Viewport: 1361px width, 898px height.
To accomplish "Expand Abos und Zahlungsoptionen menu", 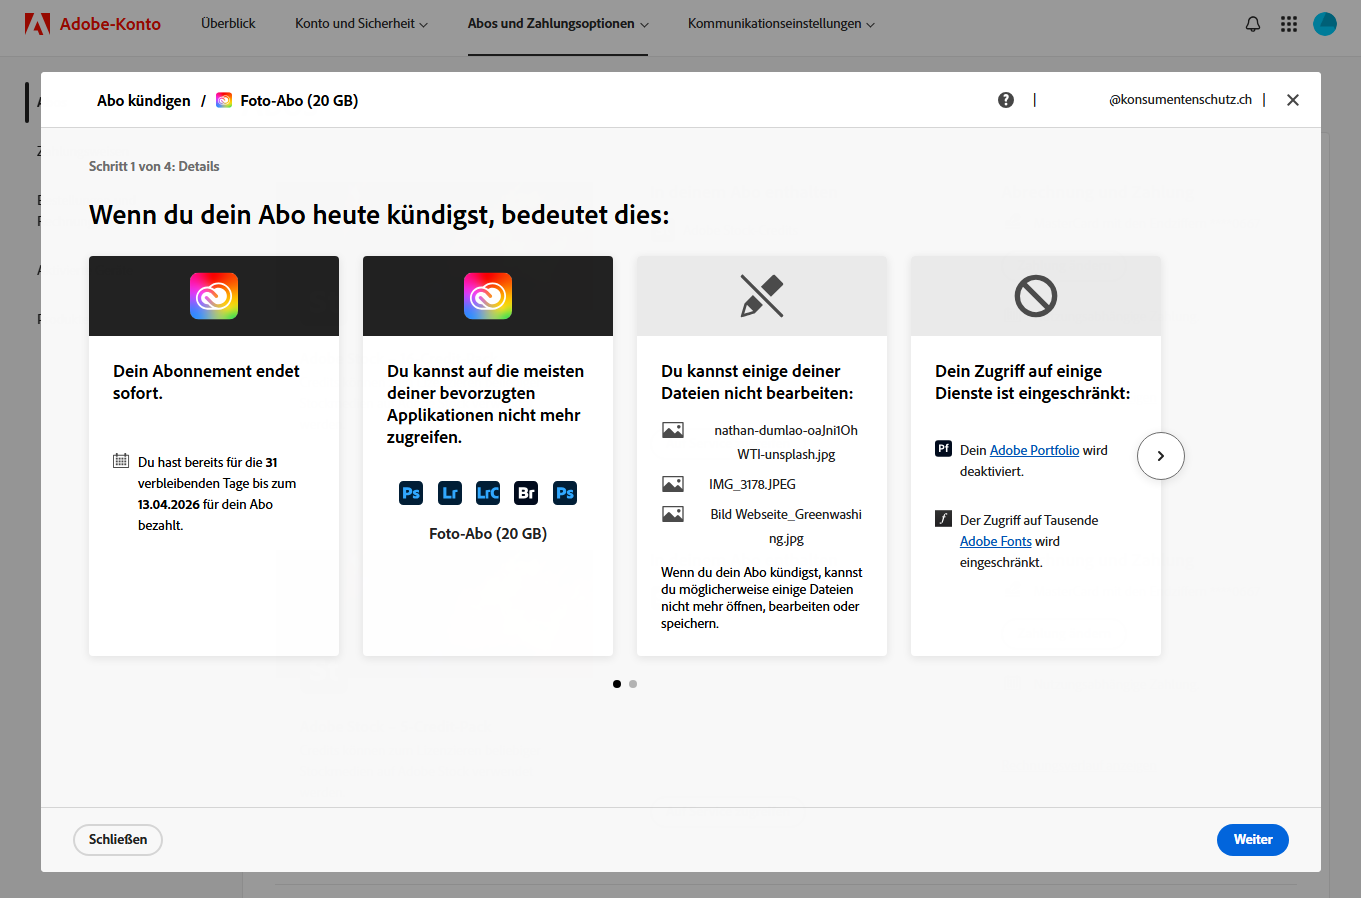I will 558,24.
